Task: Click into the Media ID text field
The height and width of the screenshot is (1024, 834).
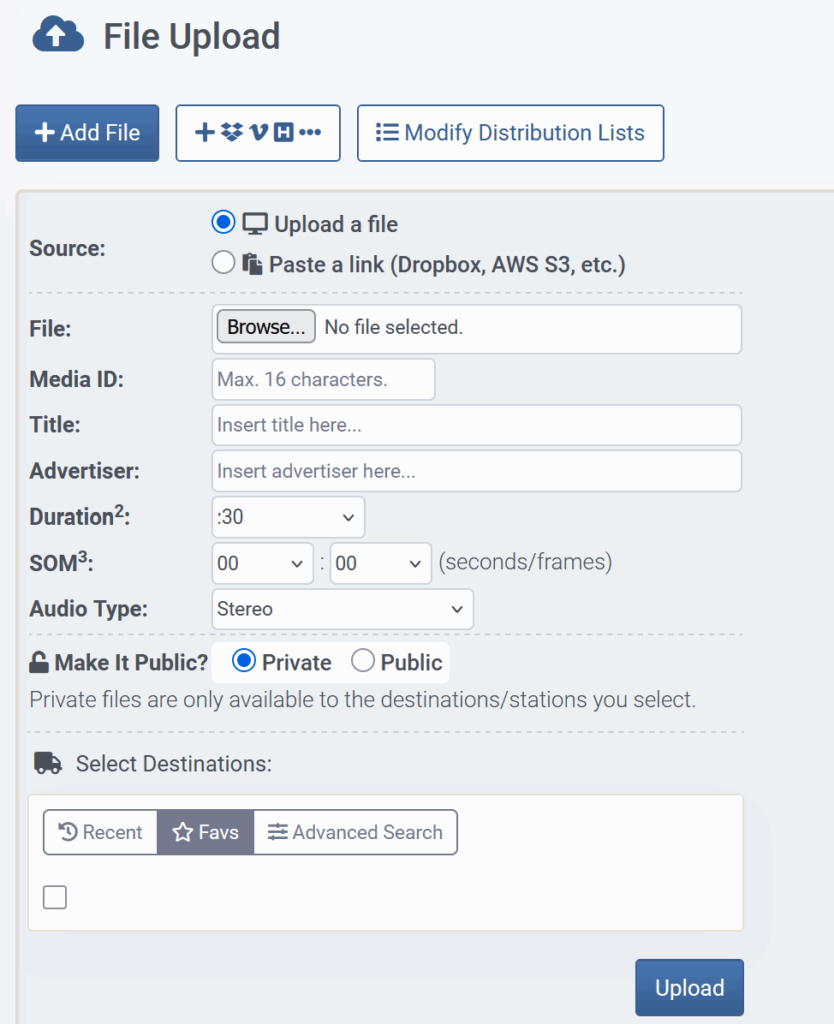Action: [x=323, y=380]
